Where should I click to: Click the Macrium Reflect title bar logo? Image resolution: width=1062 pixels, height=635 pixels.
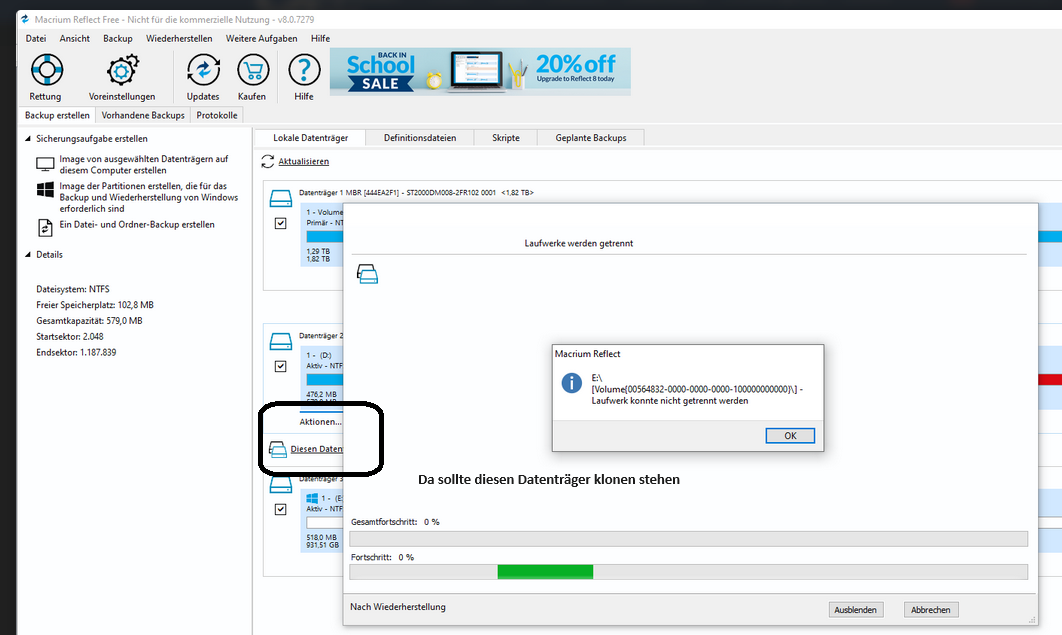tap(25, 20)
